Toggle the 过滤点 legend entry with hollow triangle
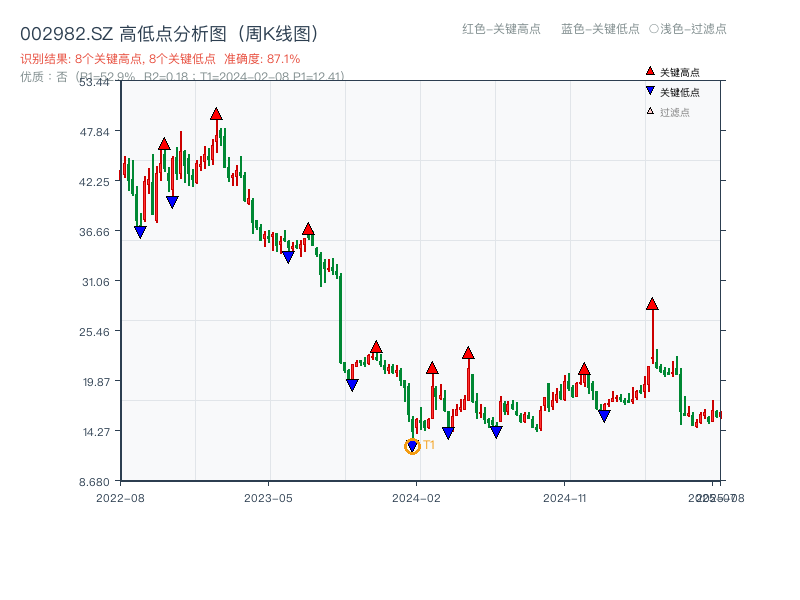The width and height of the screenshot is (800, 600). (x=668, y=112)
